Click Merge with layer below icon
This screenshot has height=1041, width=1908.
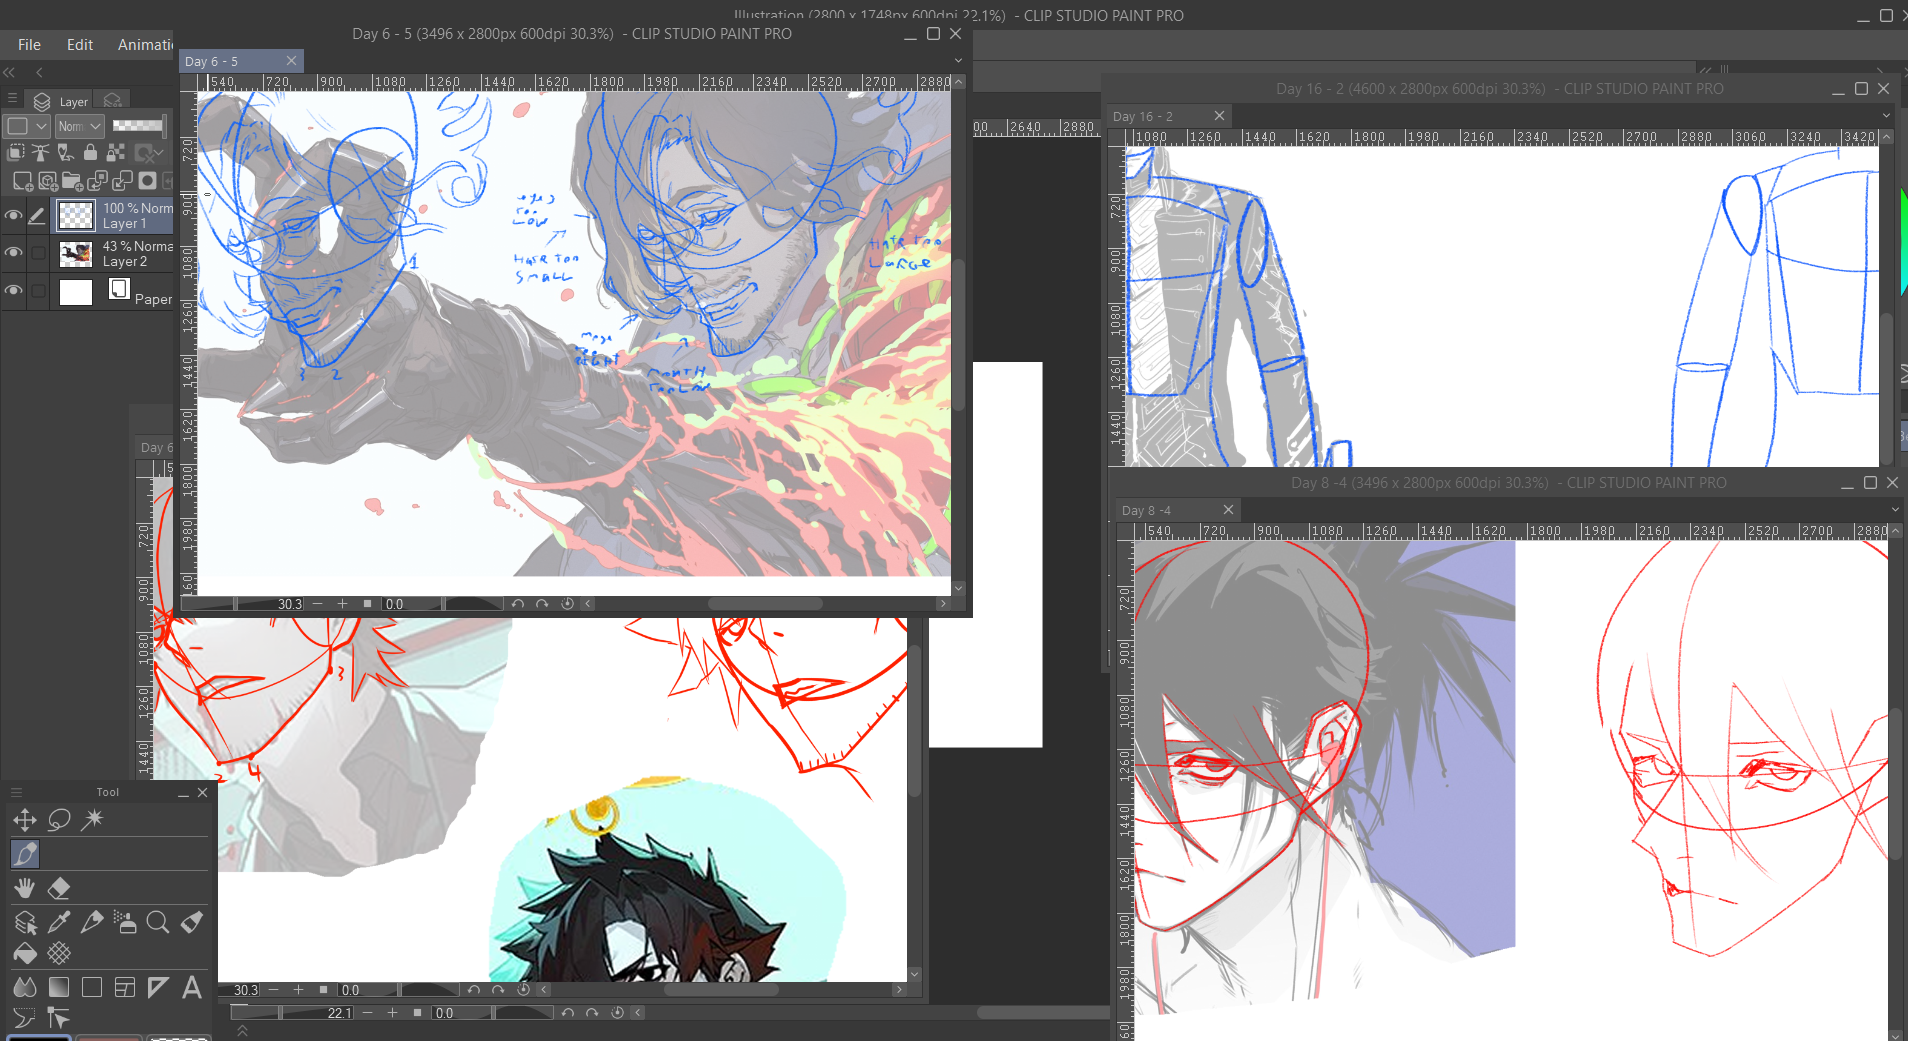coord(122,181)
